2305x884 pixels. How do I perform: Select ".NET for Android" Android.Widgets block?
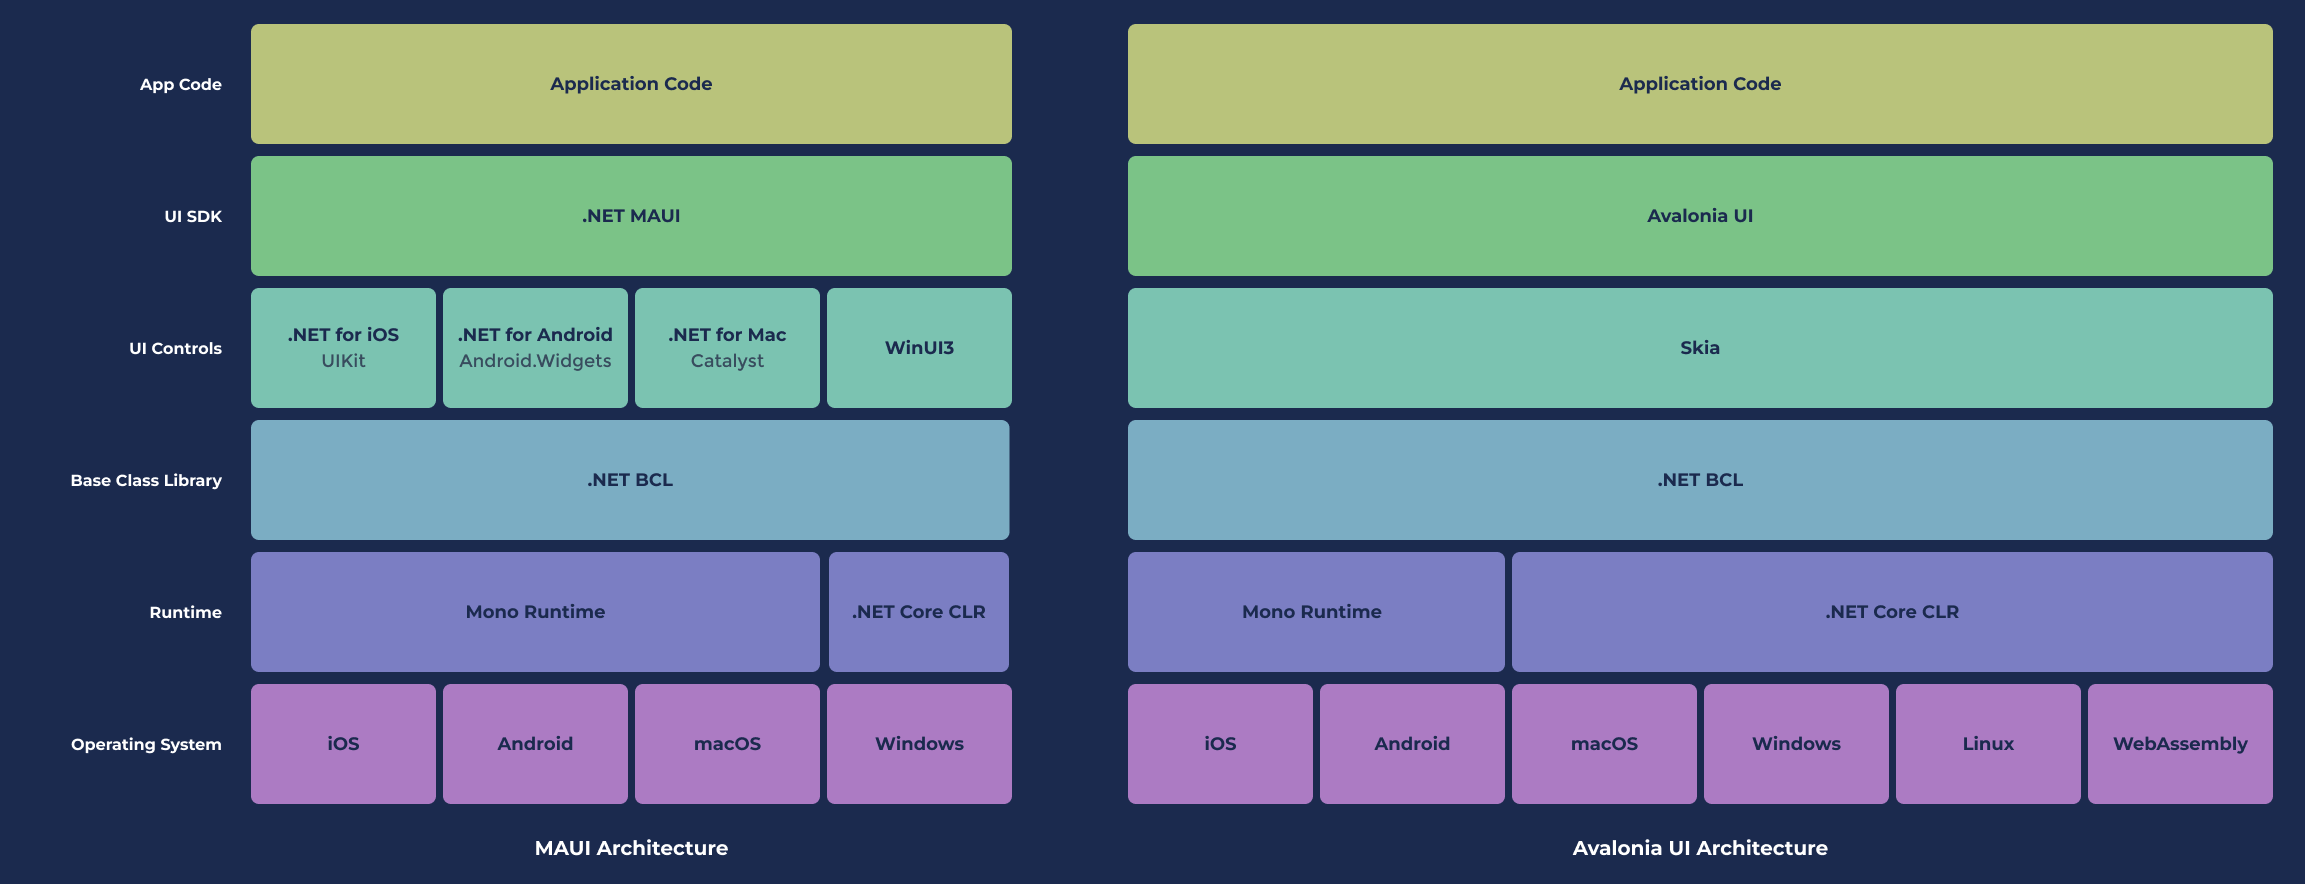tap(535, 348)
